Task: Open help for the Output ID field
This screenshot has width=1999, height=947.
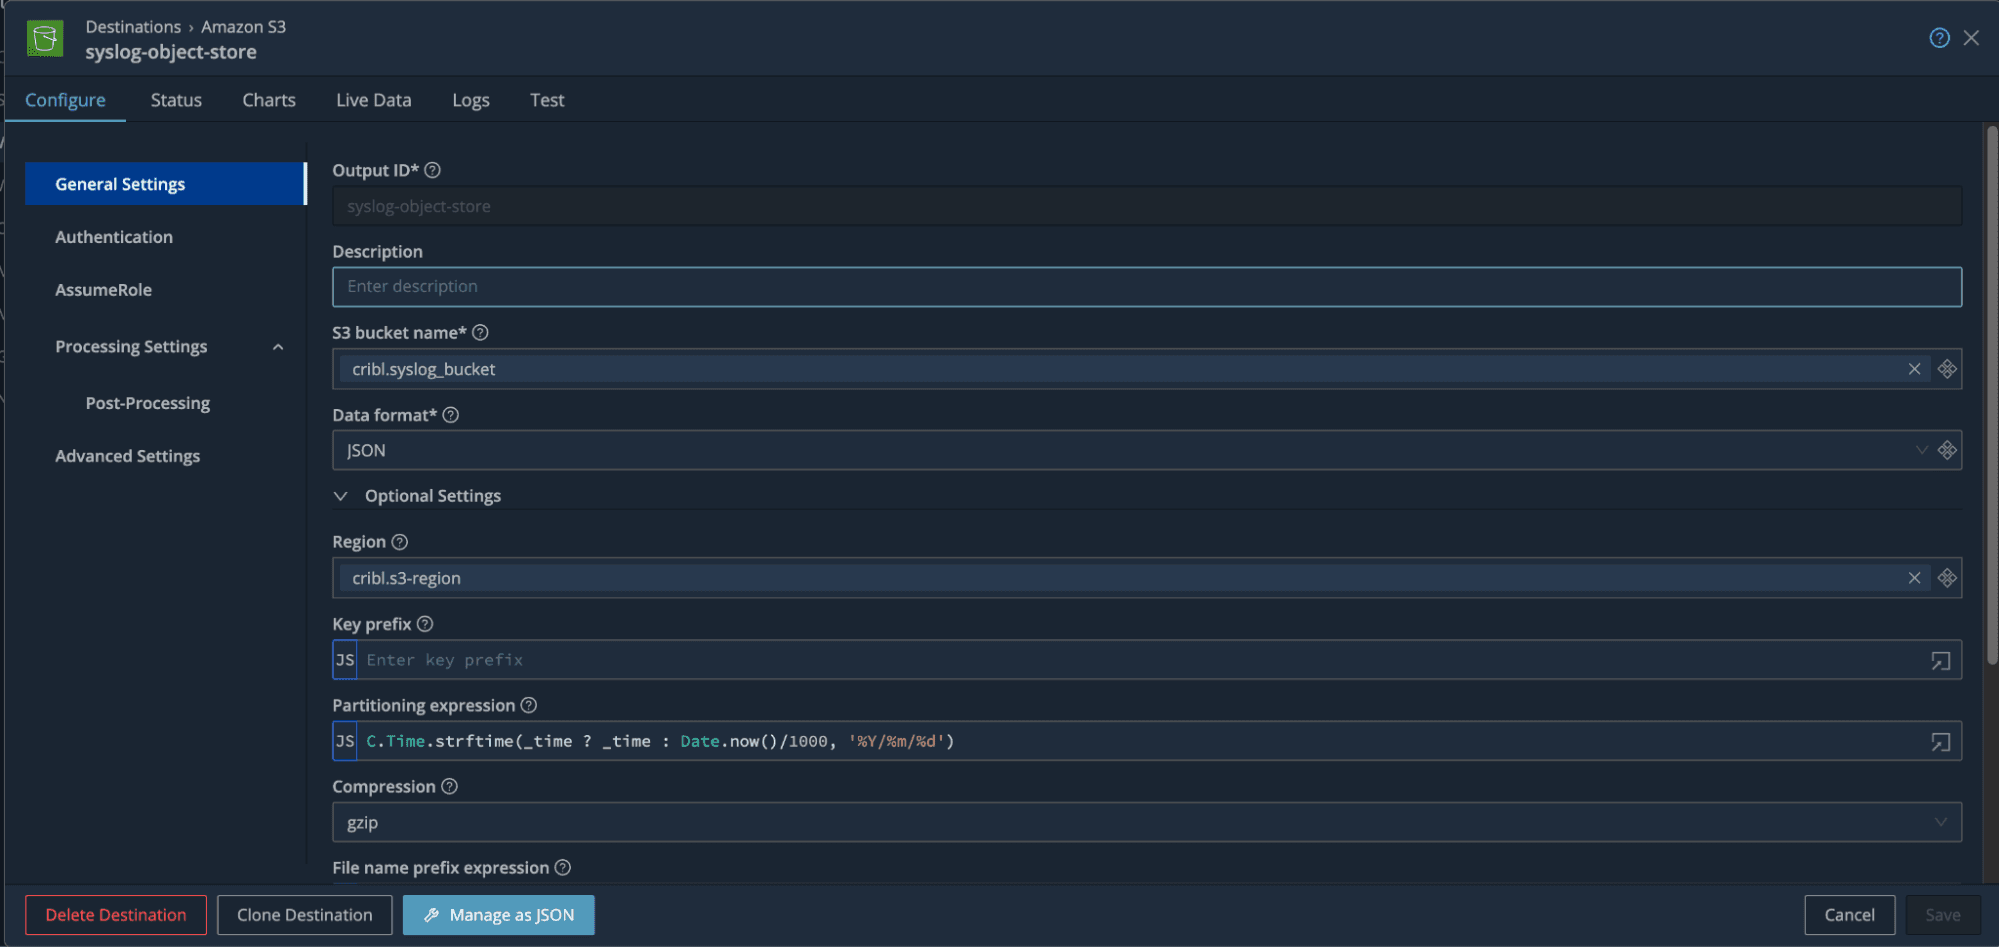Action: point(432,170)
